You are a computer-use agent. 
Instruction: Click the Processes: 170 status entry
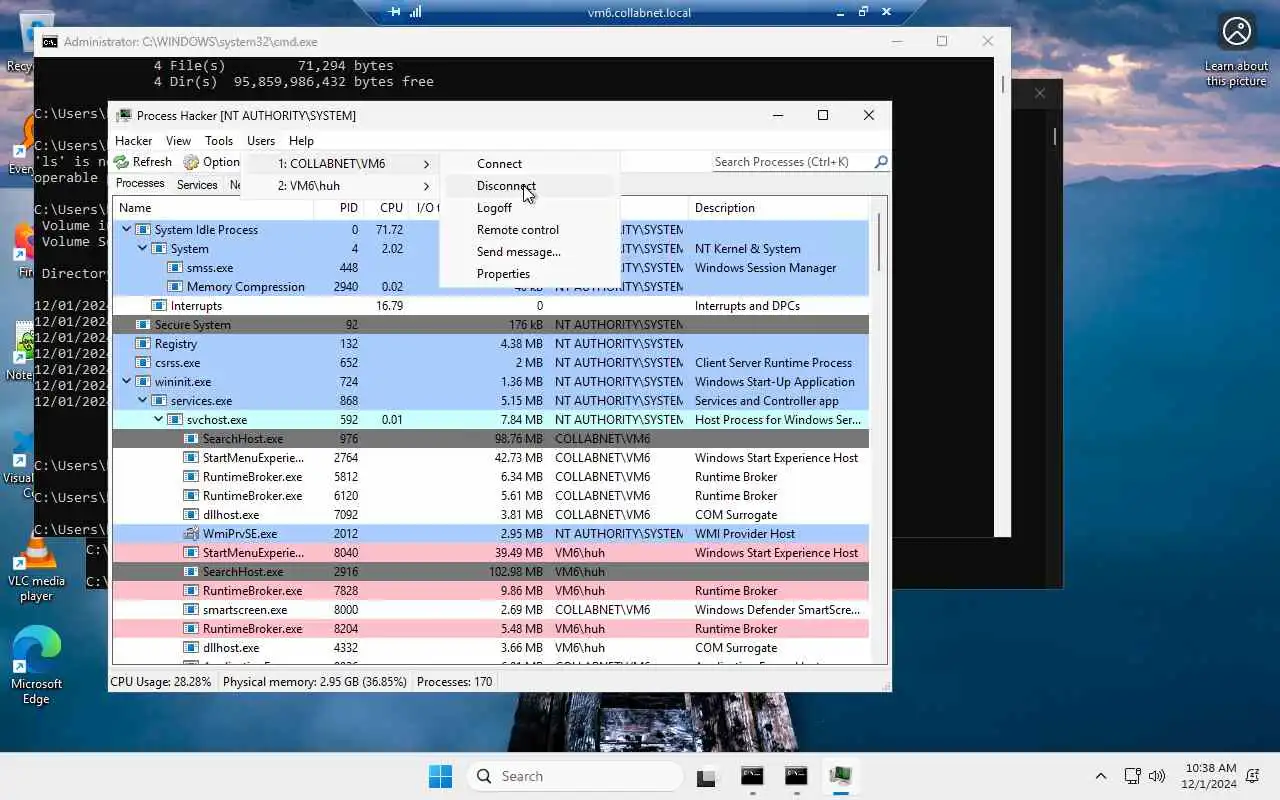tap(455, 682)
